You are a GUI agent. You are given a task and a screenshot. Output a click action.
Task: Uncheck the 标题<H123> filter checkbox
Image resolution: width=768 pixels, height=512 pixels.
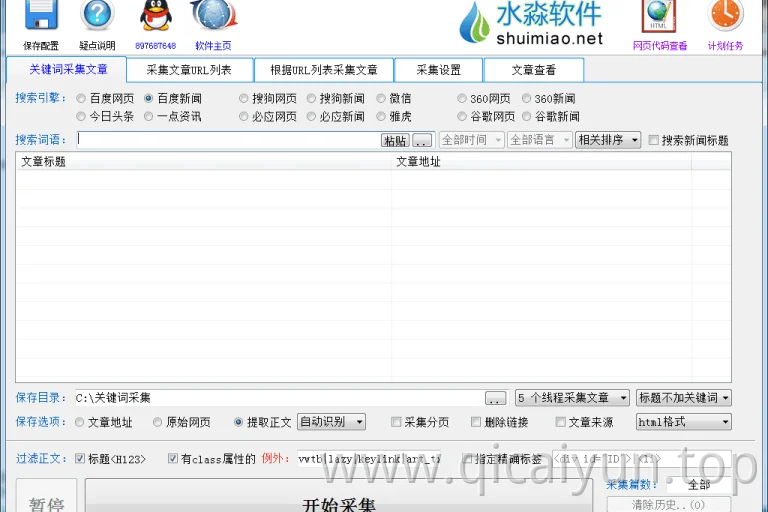[x=80, y=459]
